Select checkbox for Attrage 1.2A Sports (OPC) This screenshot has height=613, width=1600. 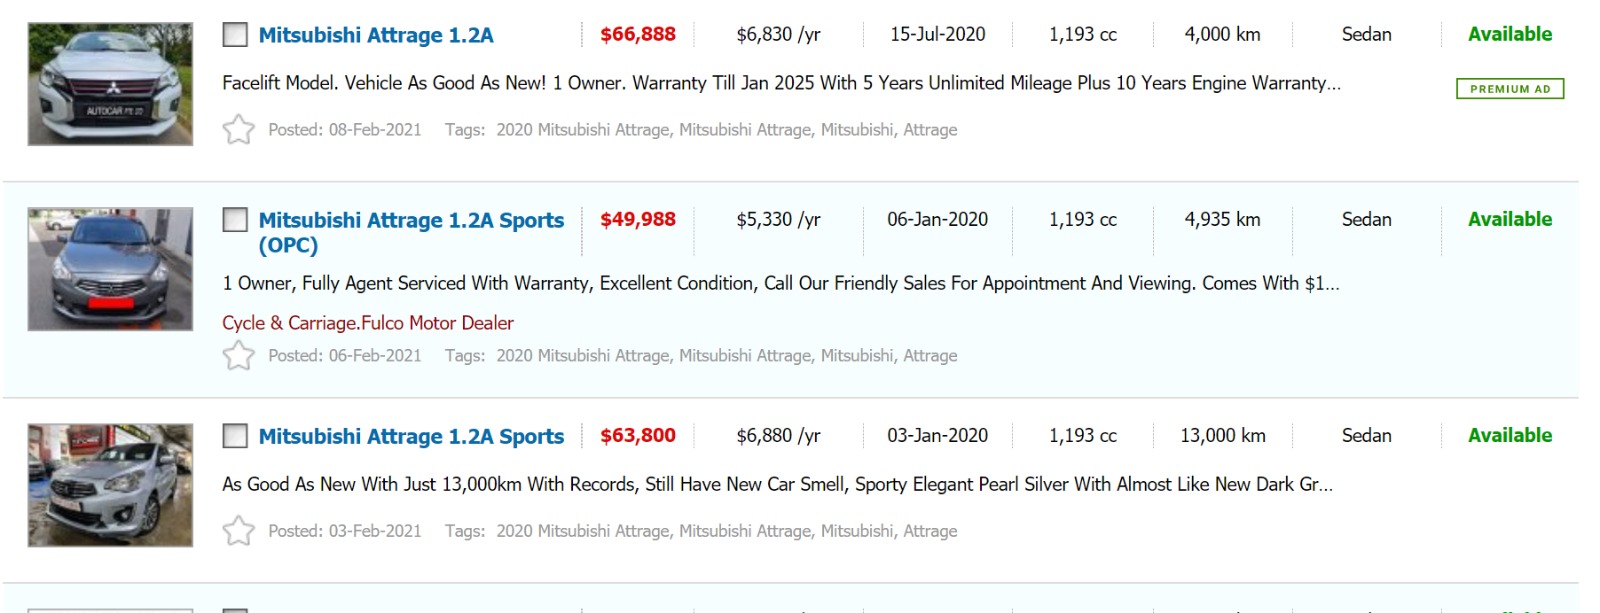tap(235, 220)
